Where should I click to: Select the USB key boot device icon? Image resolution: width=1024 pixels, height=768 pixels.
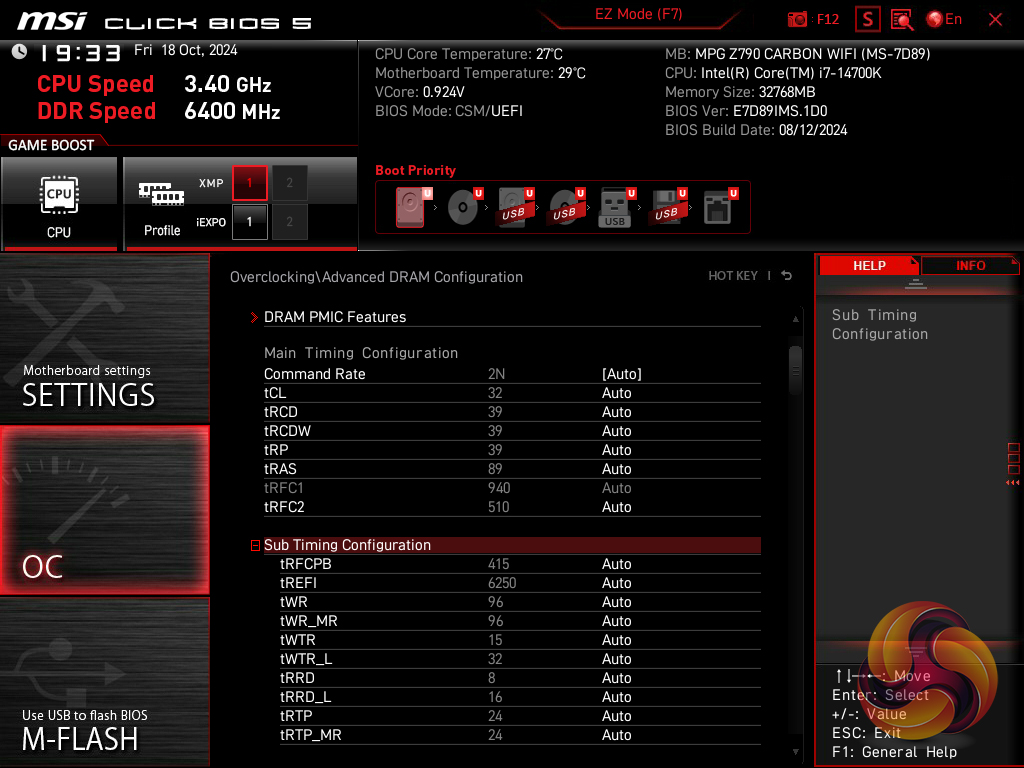coord(615,207)
